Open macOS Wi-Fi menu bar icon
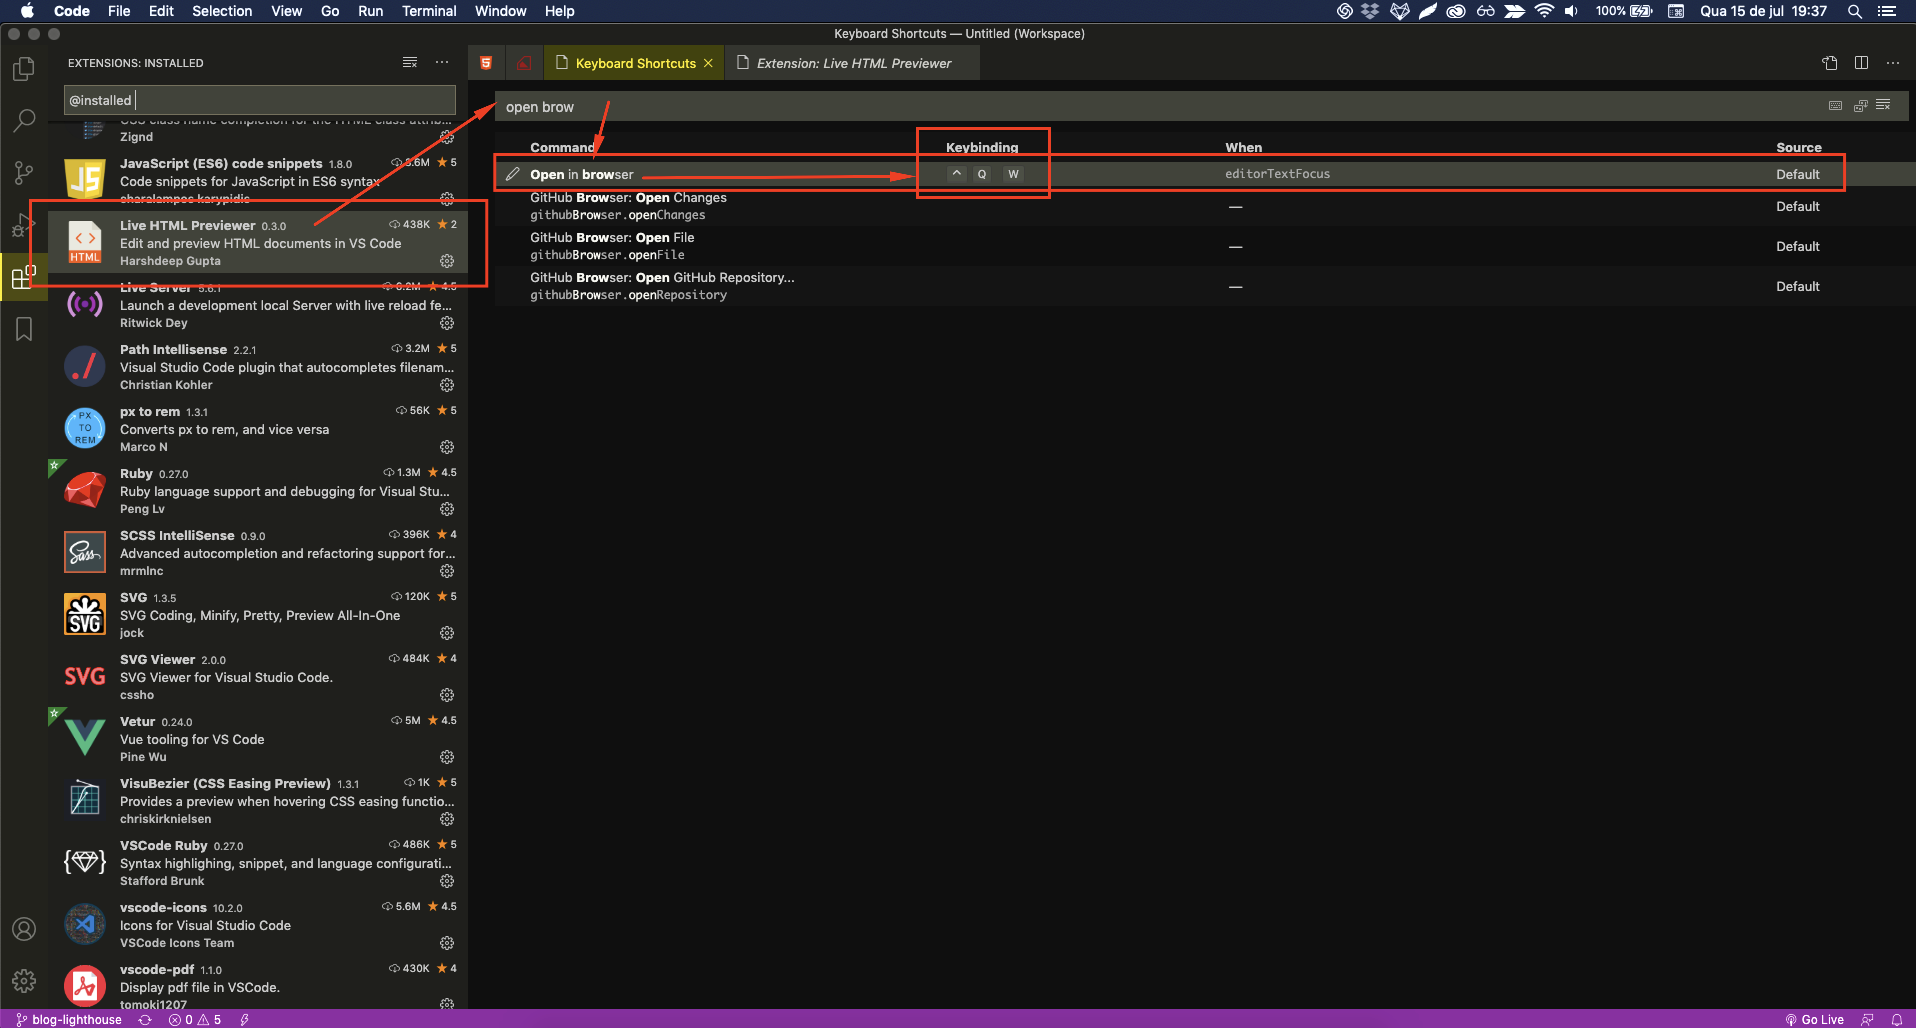Viewport: 1916px width, 1028px height. point(1544,11)
